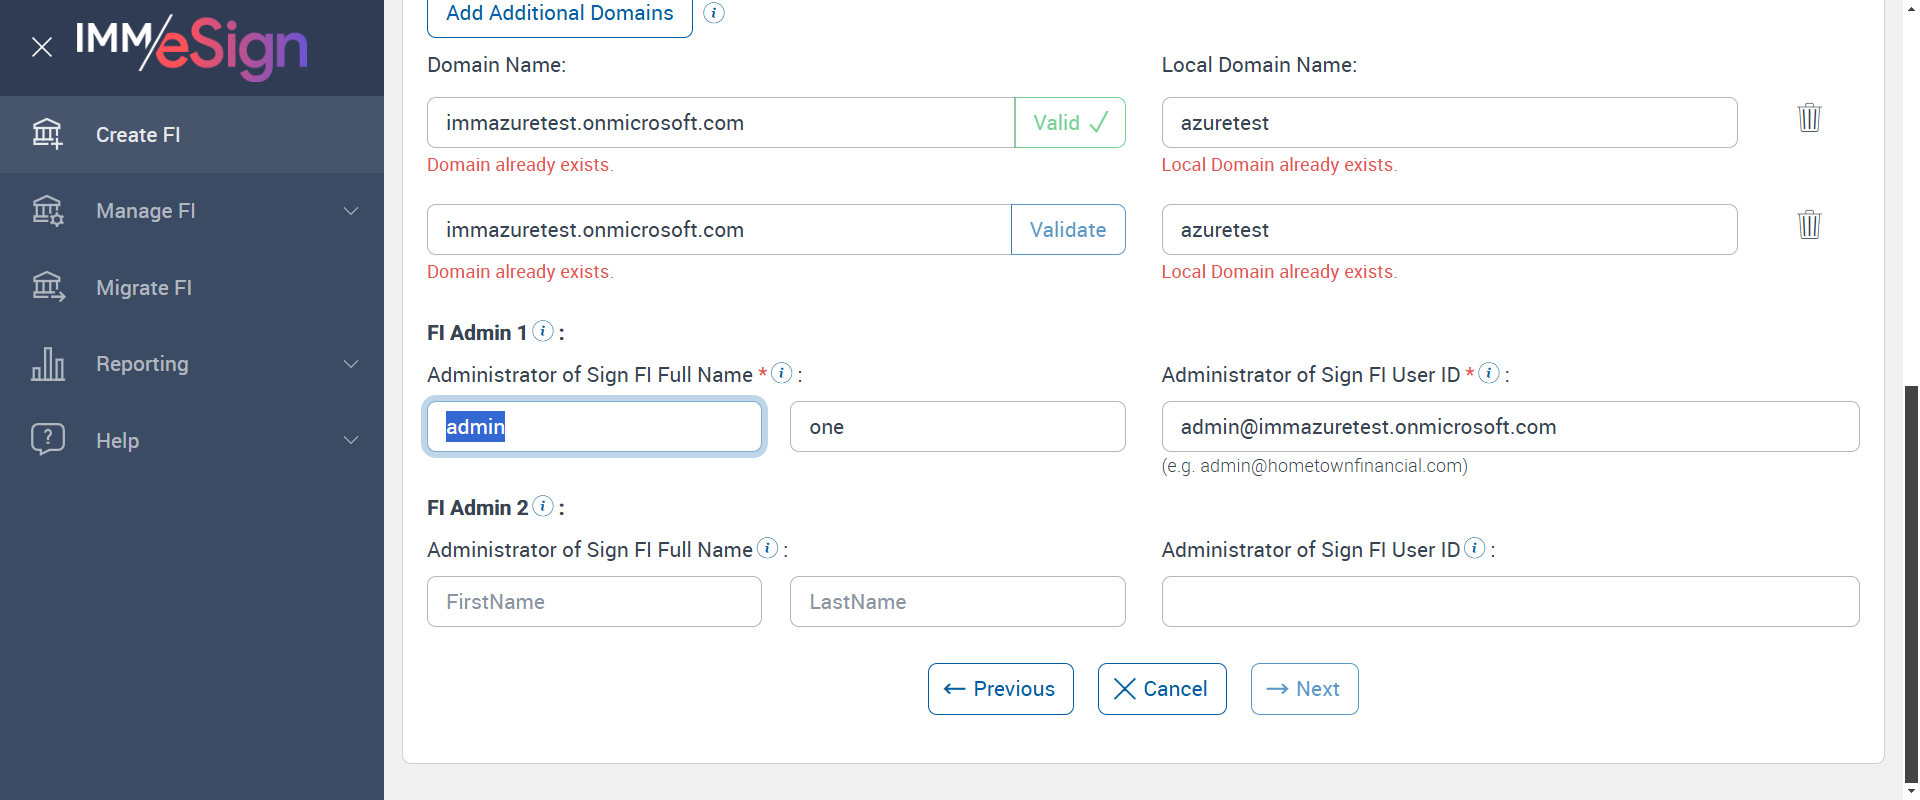Open Migrate FI in the sidebar
The height and width of the screenshot is (800, 1920).
144,288
